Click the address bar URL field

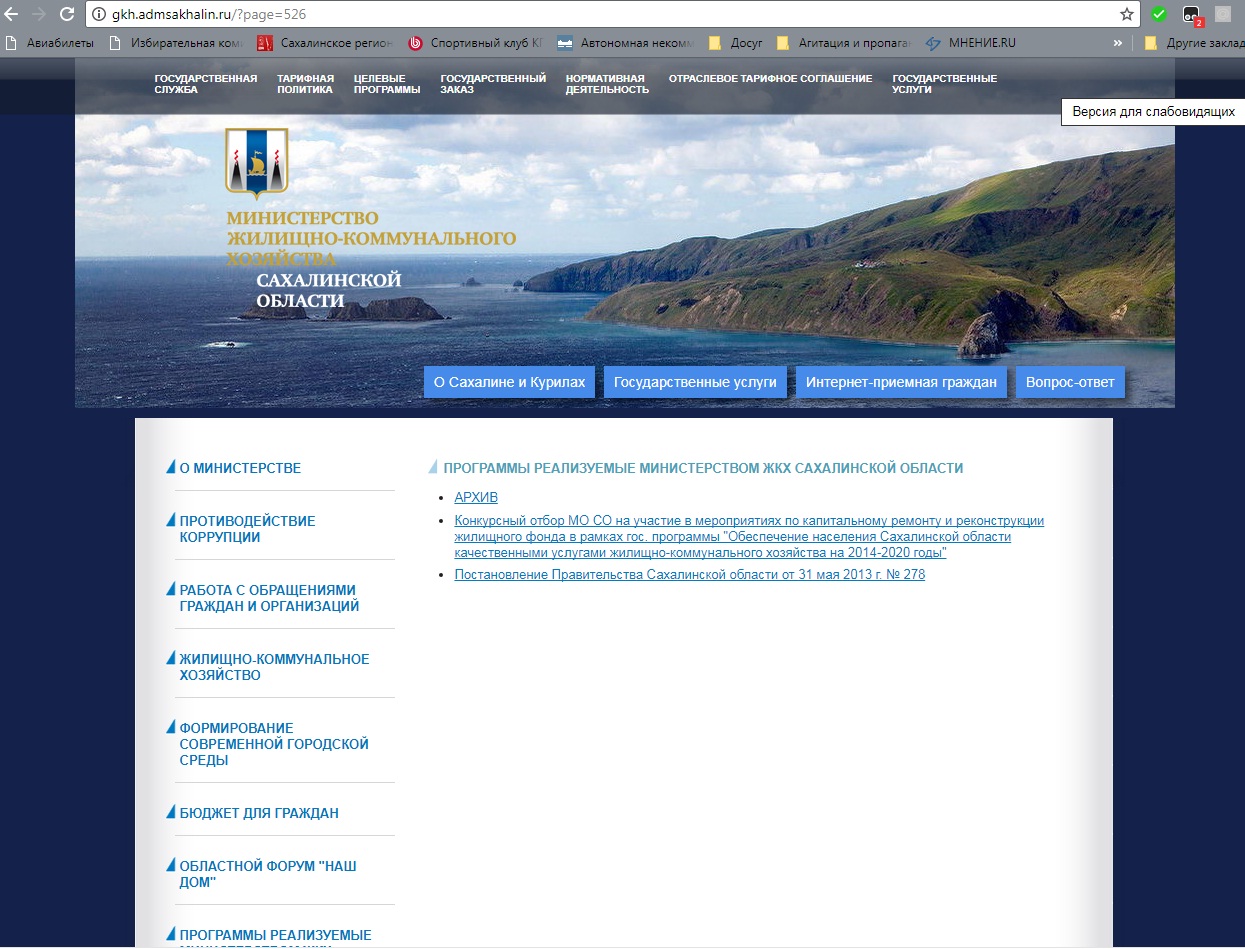click(x=600, y=14)
